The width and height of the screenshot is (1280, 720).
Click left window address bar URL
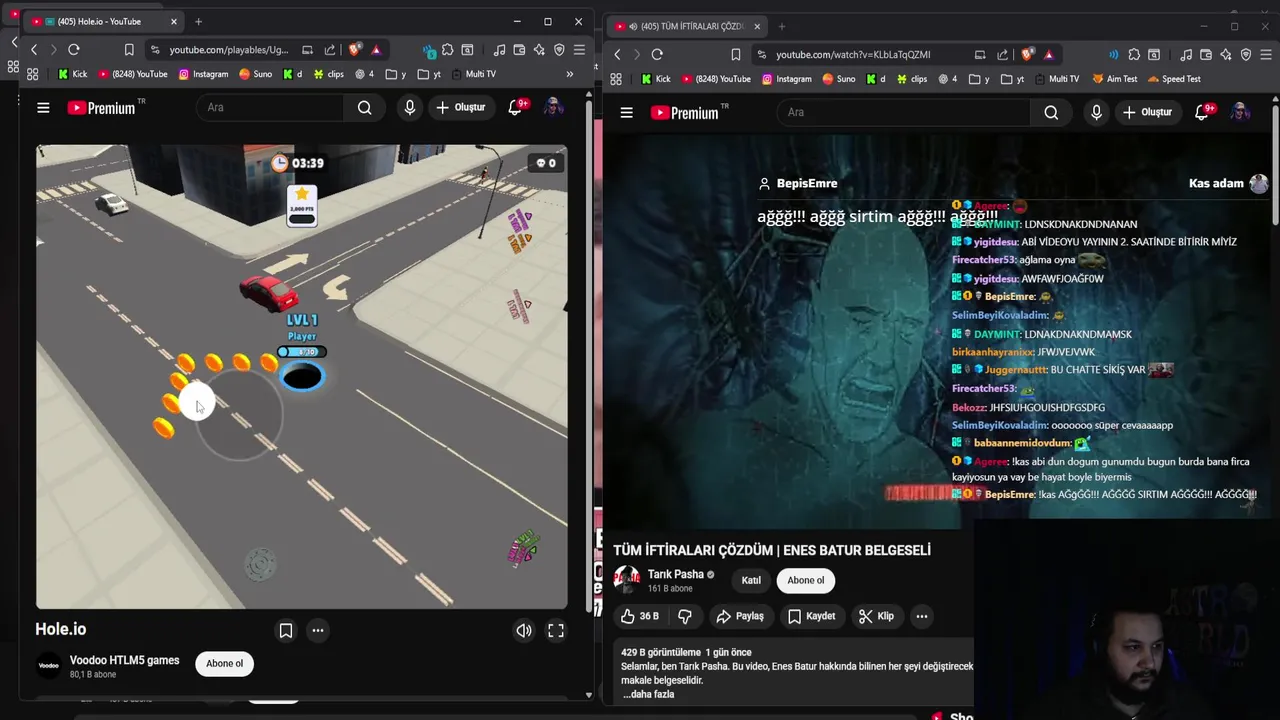[x=228, y=49]
